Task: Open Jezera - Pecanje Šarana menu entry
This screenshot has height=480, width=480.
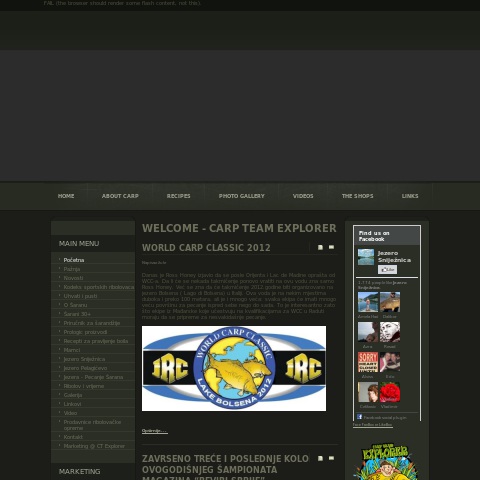Action: (93, 377)
